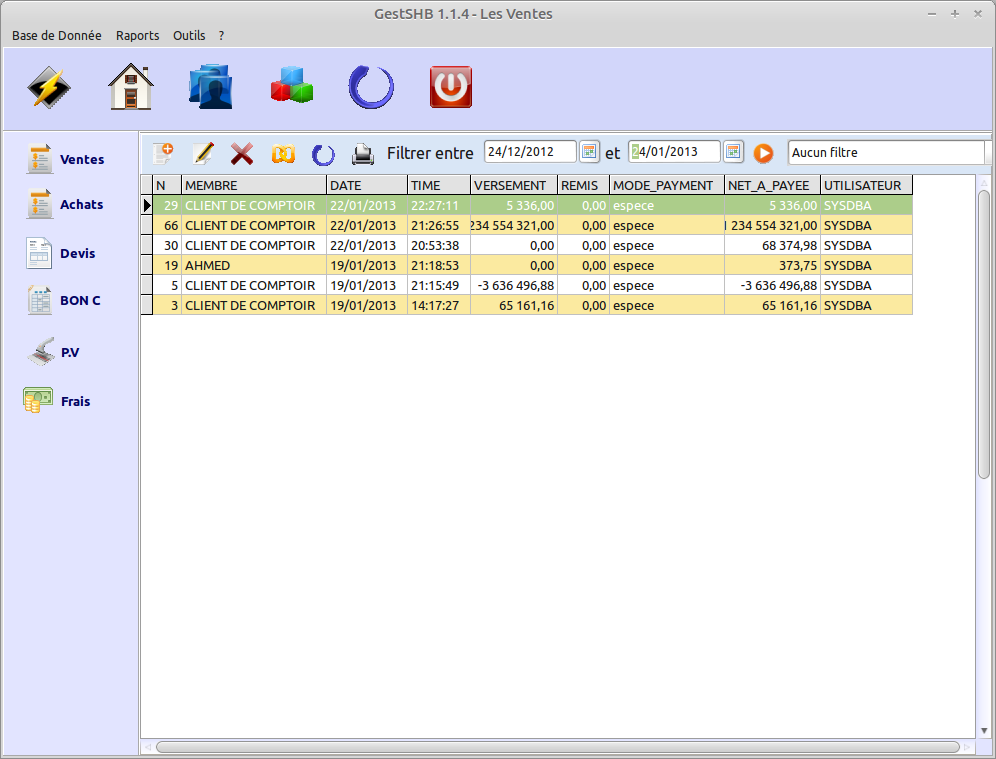Click the orange play button to apply filter
996x759 pixels.
point(764,153)
